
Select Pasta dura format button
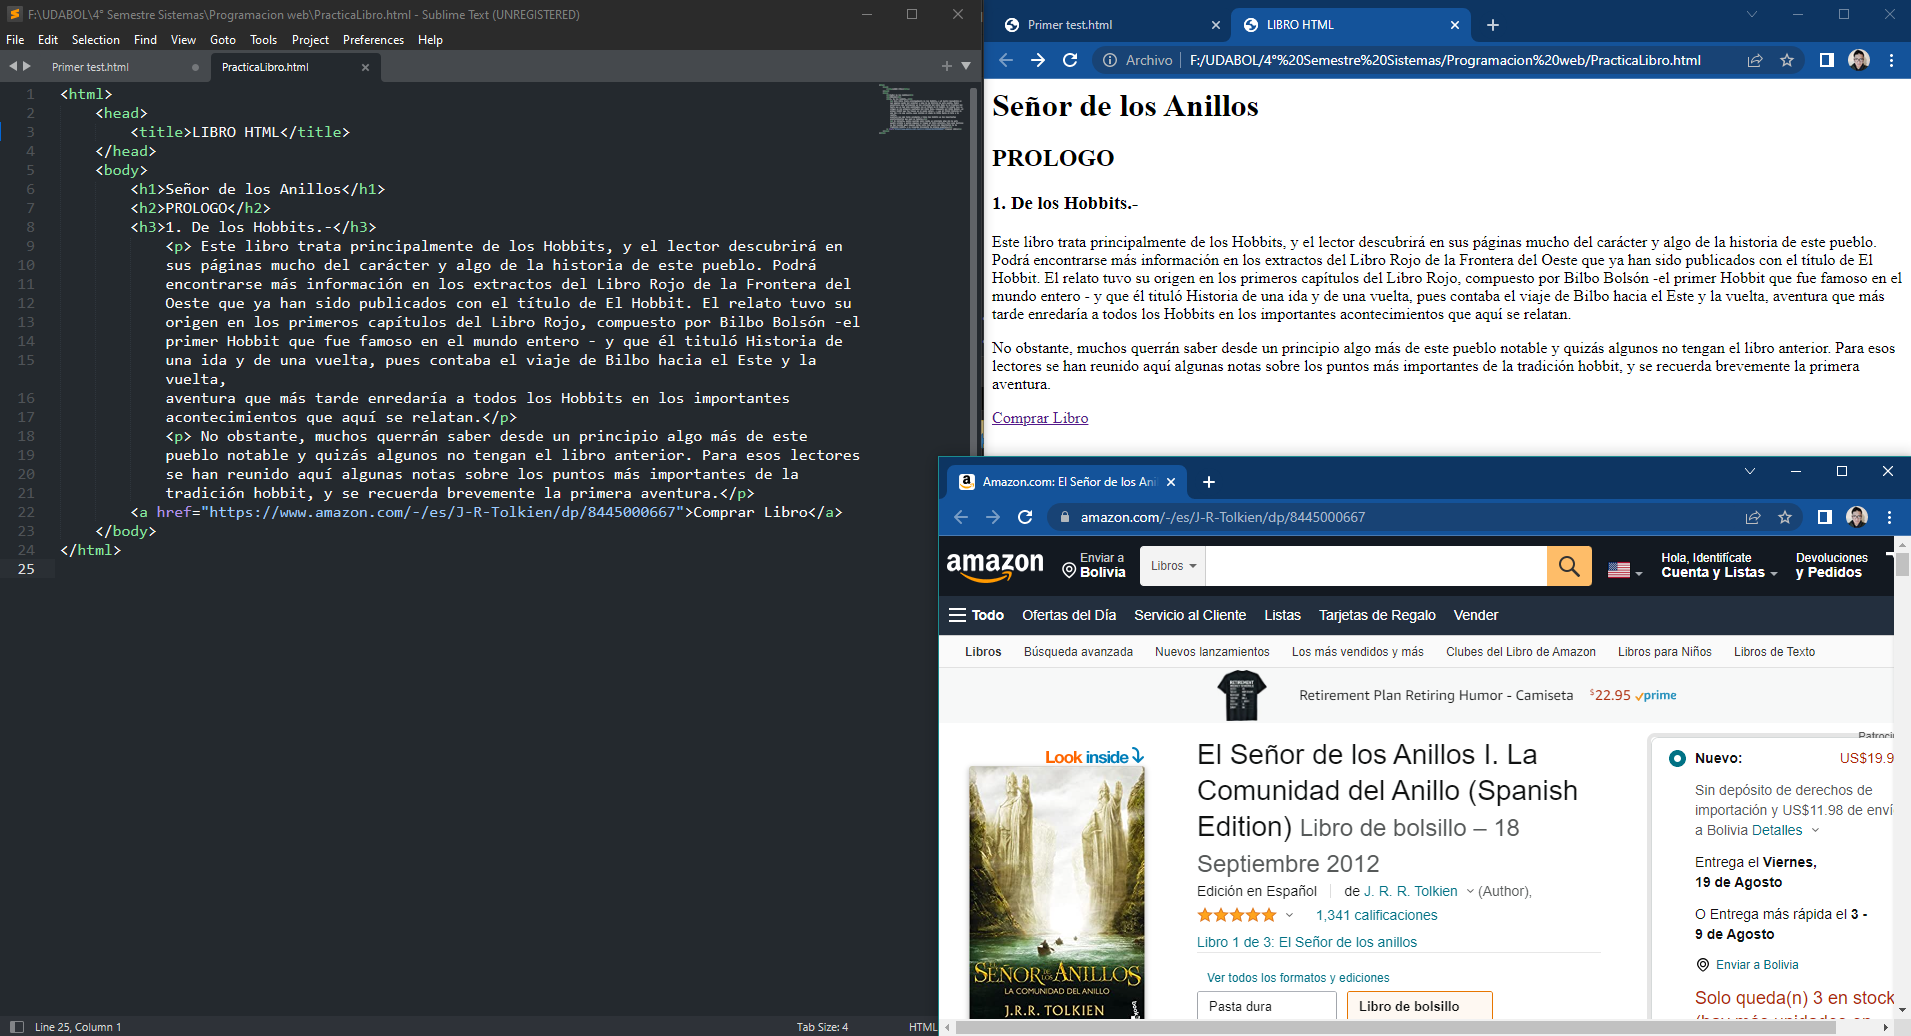coord(1267,1005)
